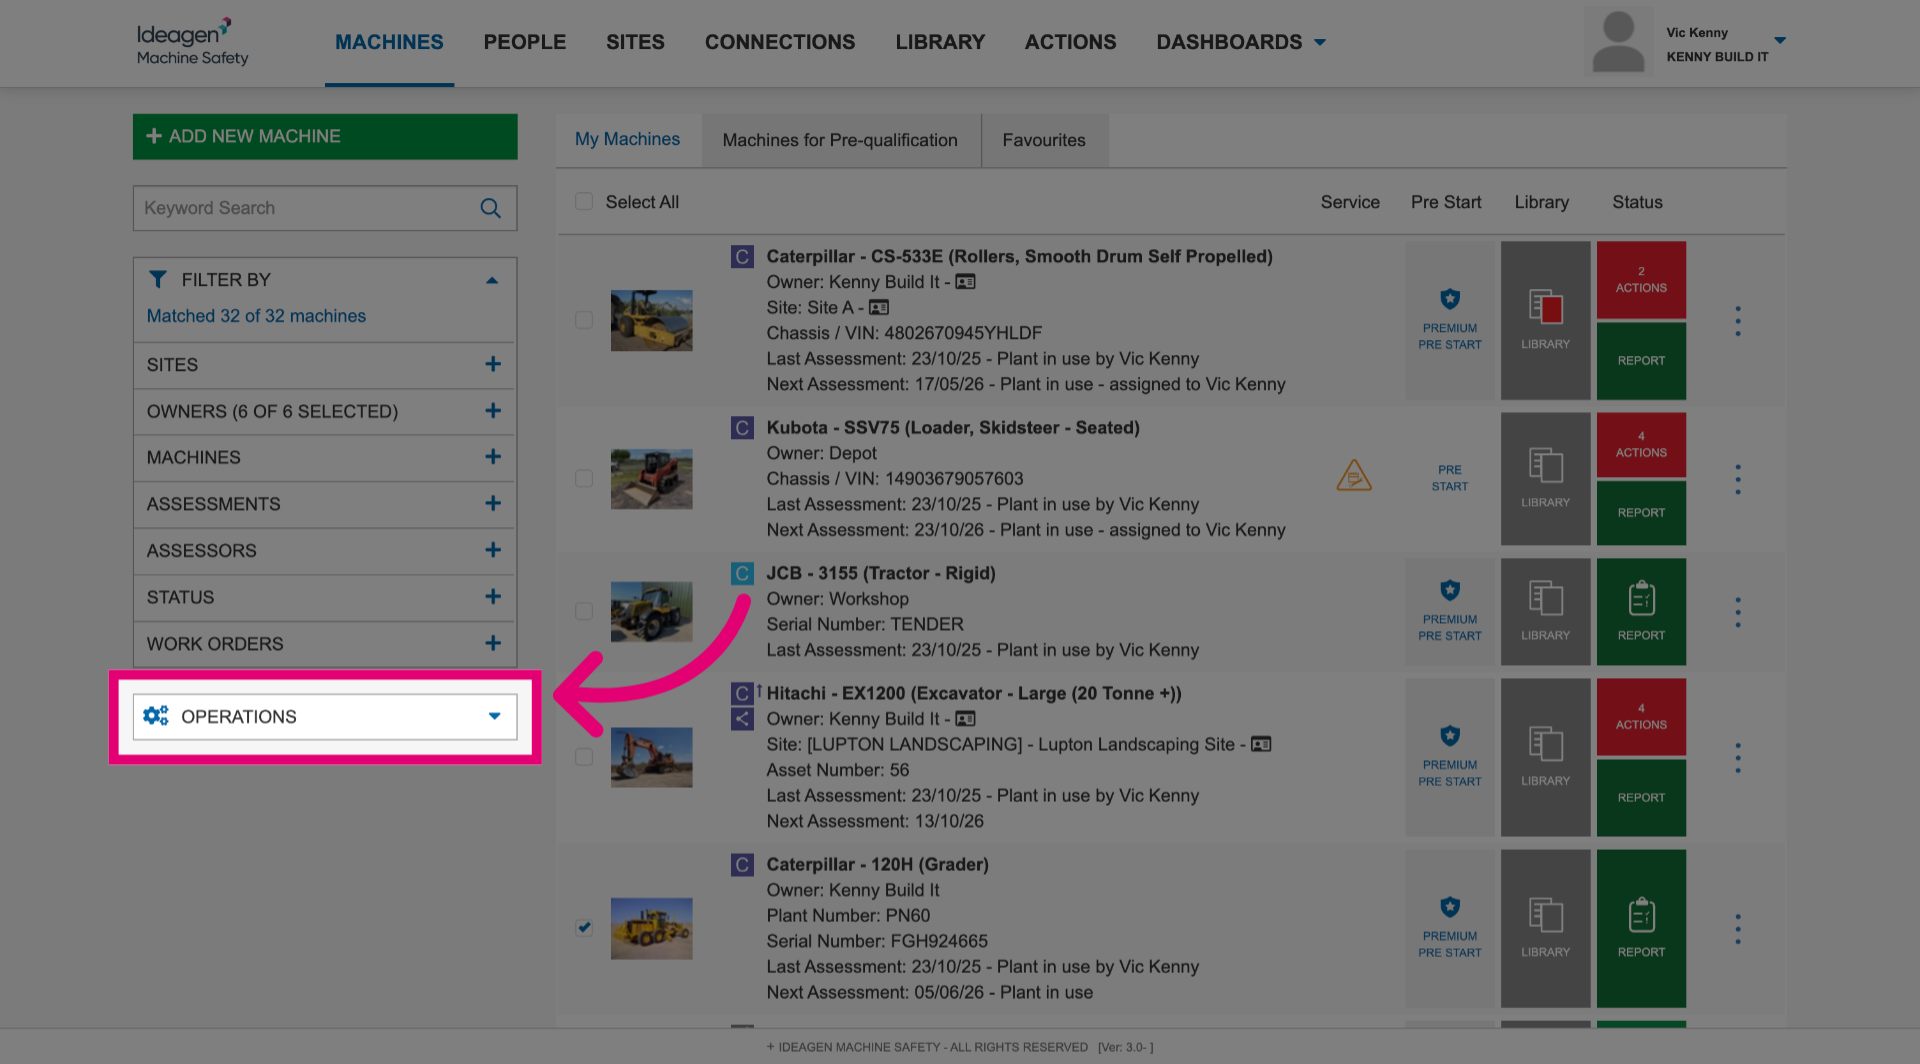Open more options dots for Kubota SSV75

(1738, 479)
